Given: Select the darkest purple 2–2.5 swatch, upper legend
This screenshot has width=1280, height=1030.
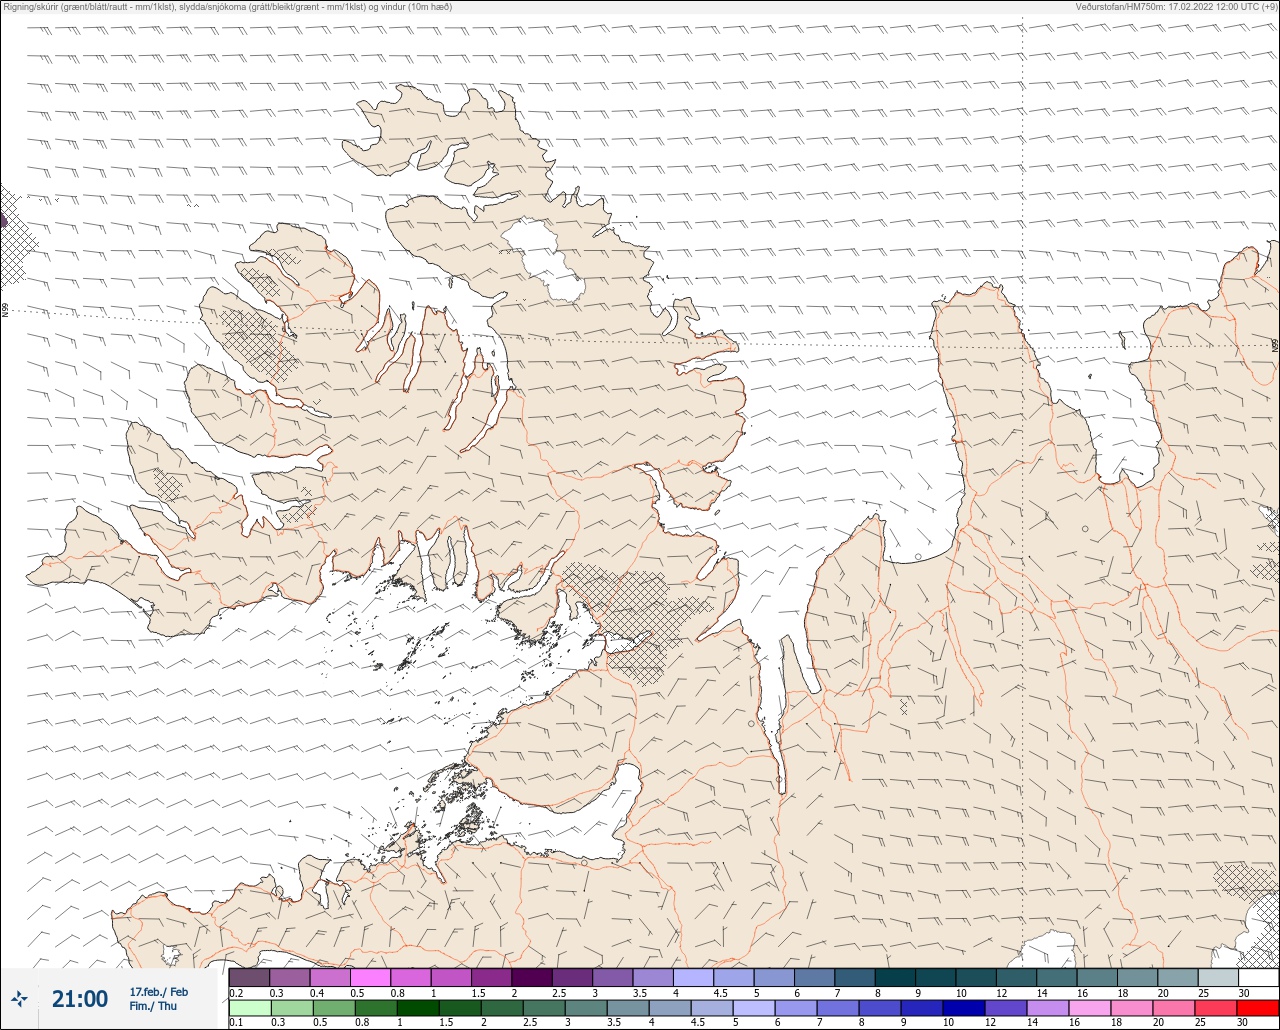Looking at the screenshot, I should point(531,977).
